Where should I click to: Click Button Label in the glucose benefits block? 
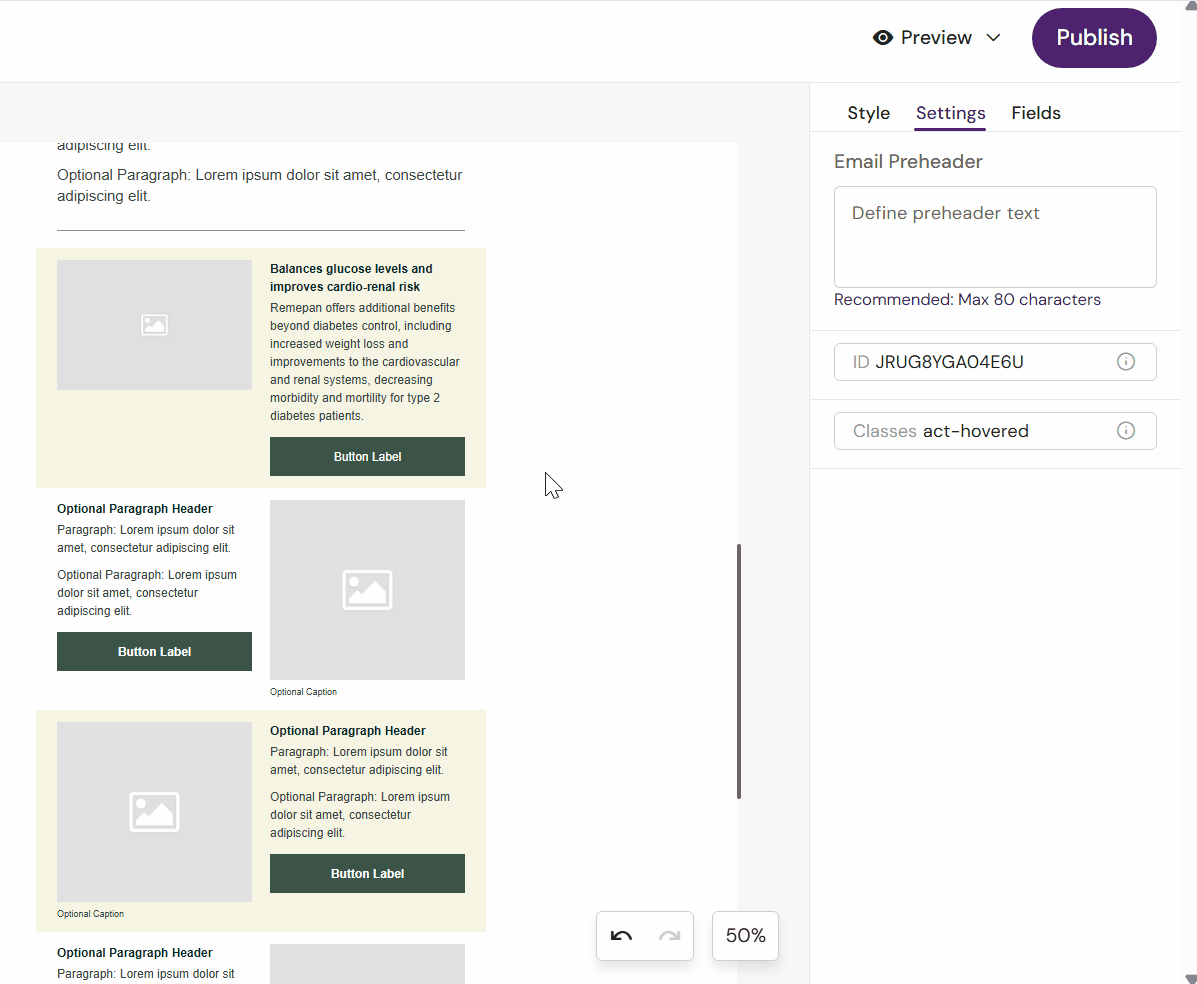click(367, 456)
